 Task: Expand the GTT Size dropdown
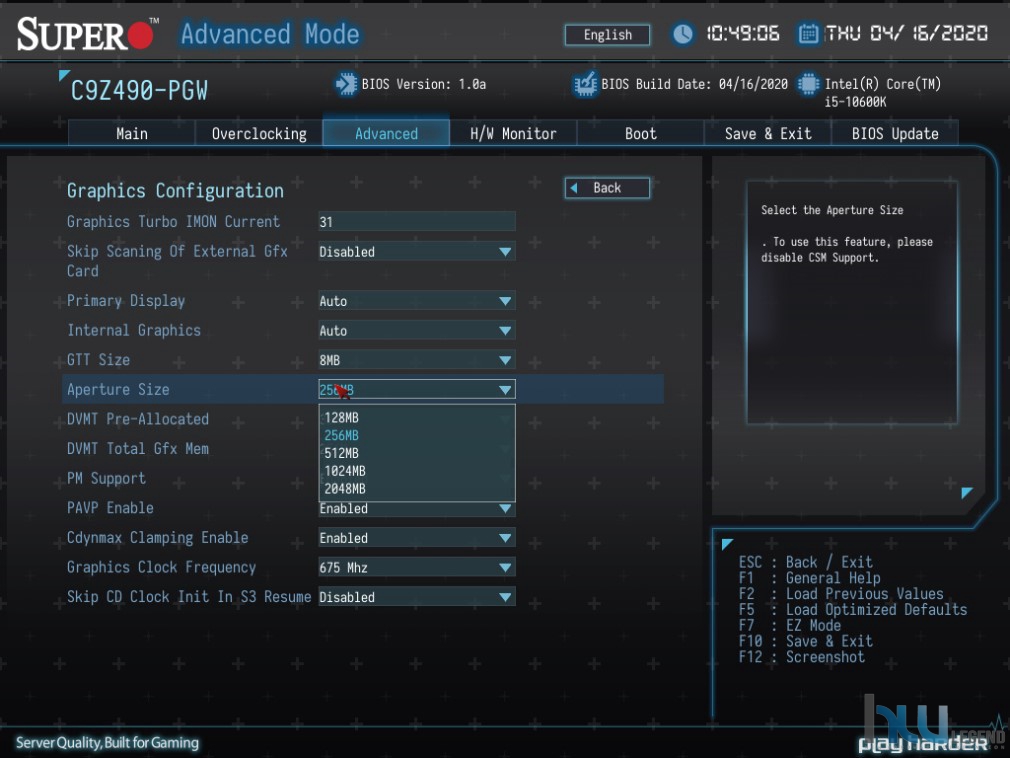[417, 360]
